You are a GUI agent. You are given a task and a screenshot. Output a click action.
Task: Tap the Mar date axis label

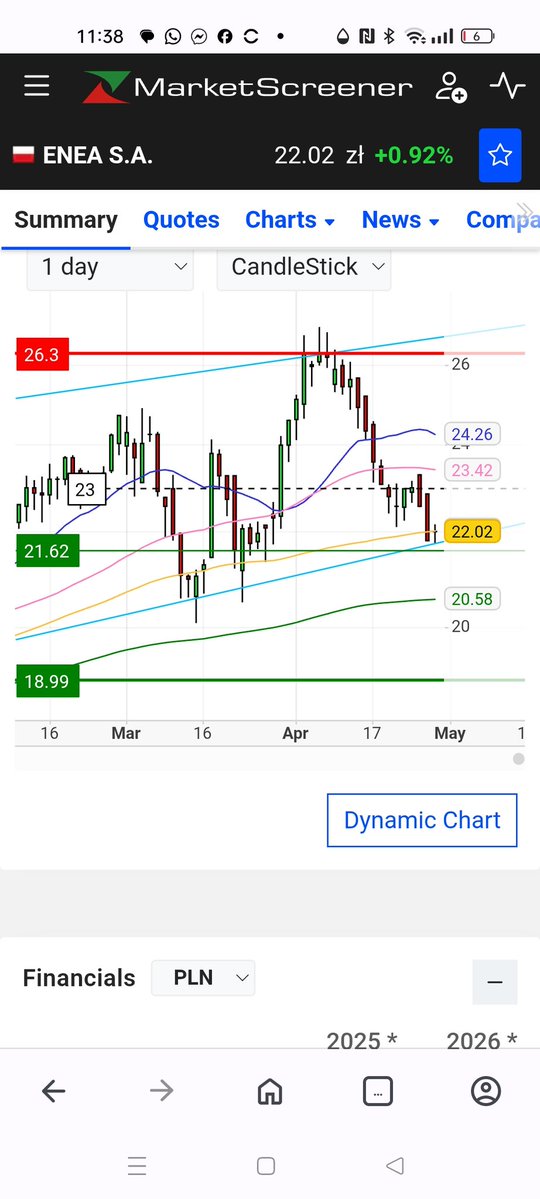click(125, 733)
